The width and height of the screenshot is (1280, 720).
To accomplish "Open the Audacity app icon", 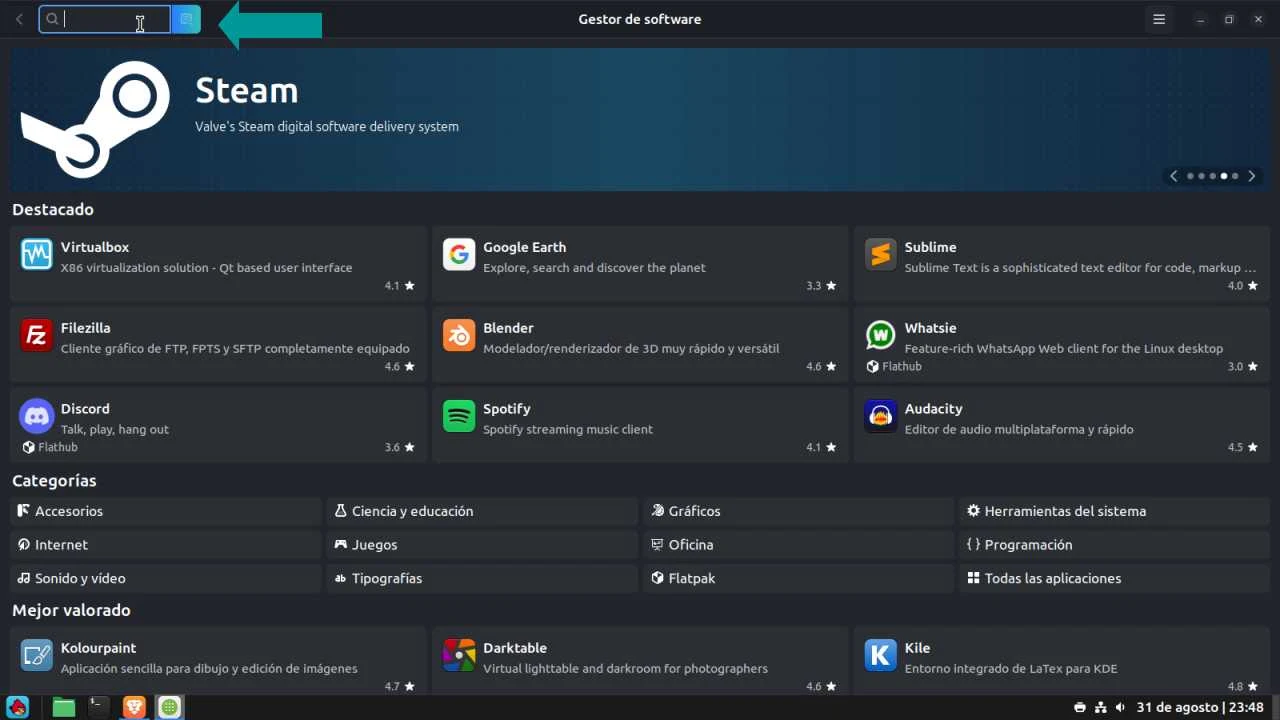I will [x=881, y=416].
